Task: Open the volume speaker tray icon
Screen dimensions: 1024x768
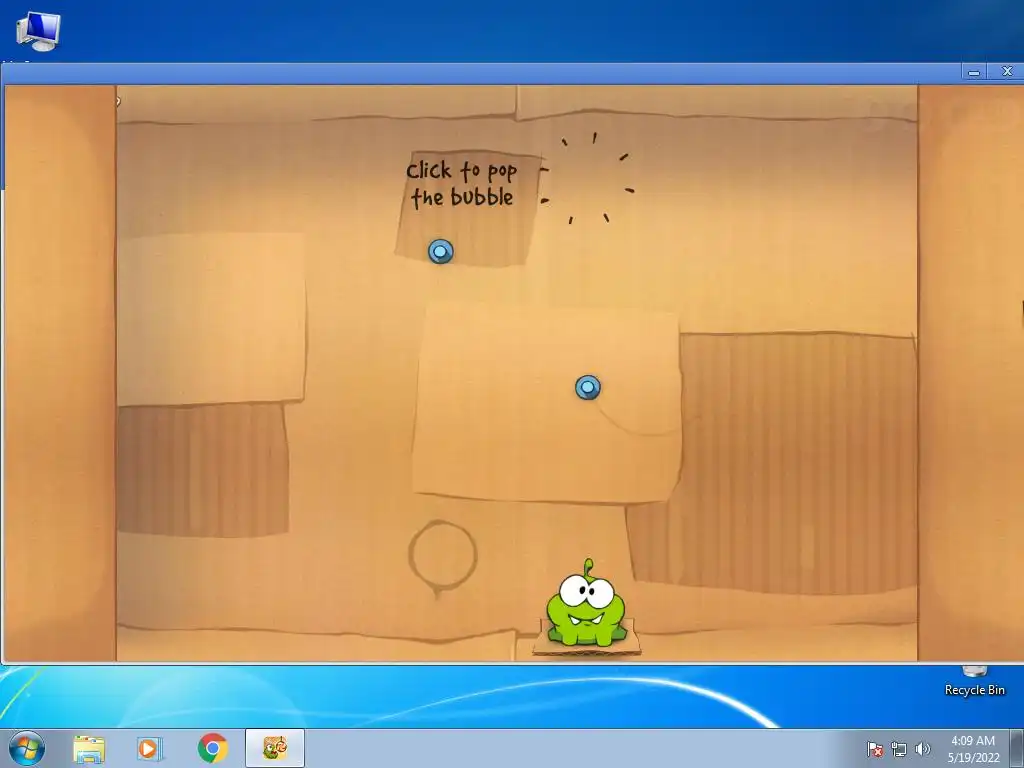Action: tap(922, 749)
